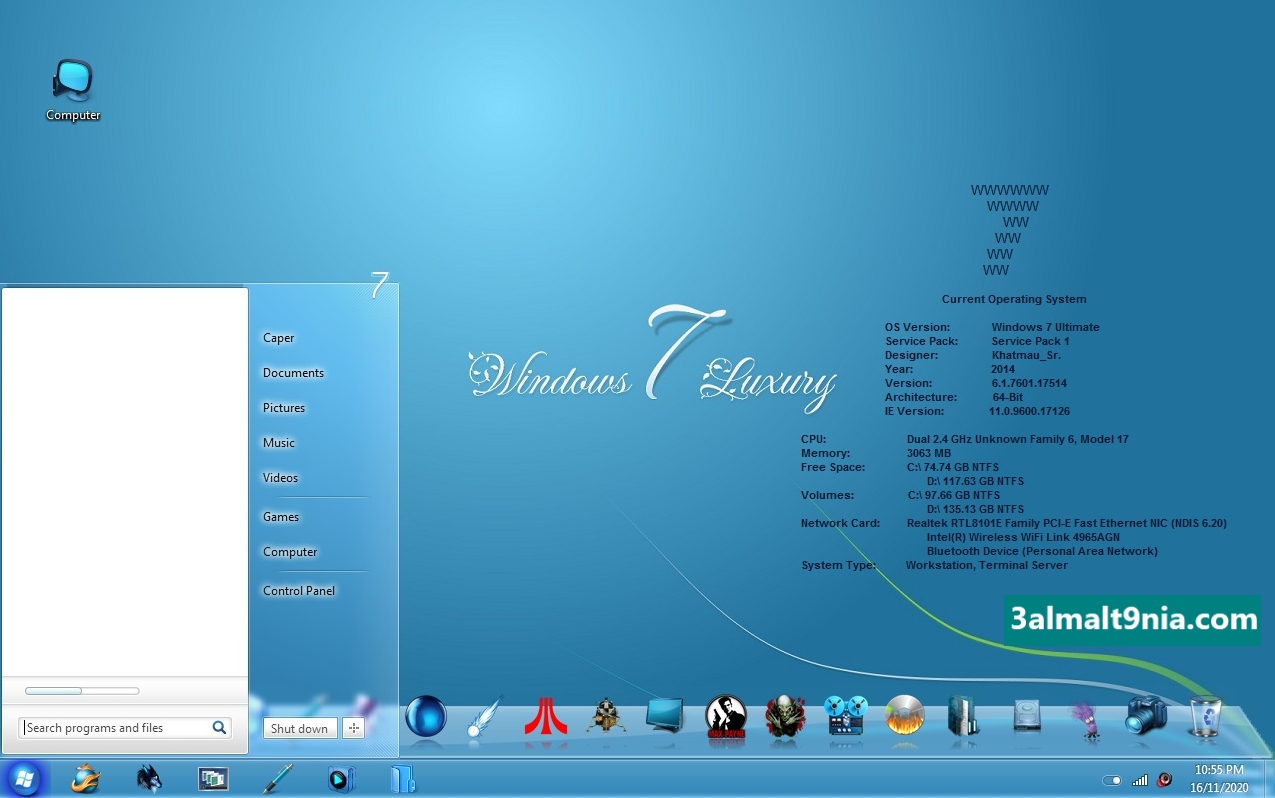
Task: Launch the orange browser taskbar icon
Action: coord(85,778)
